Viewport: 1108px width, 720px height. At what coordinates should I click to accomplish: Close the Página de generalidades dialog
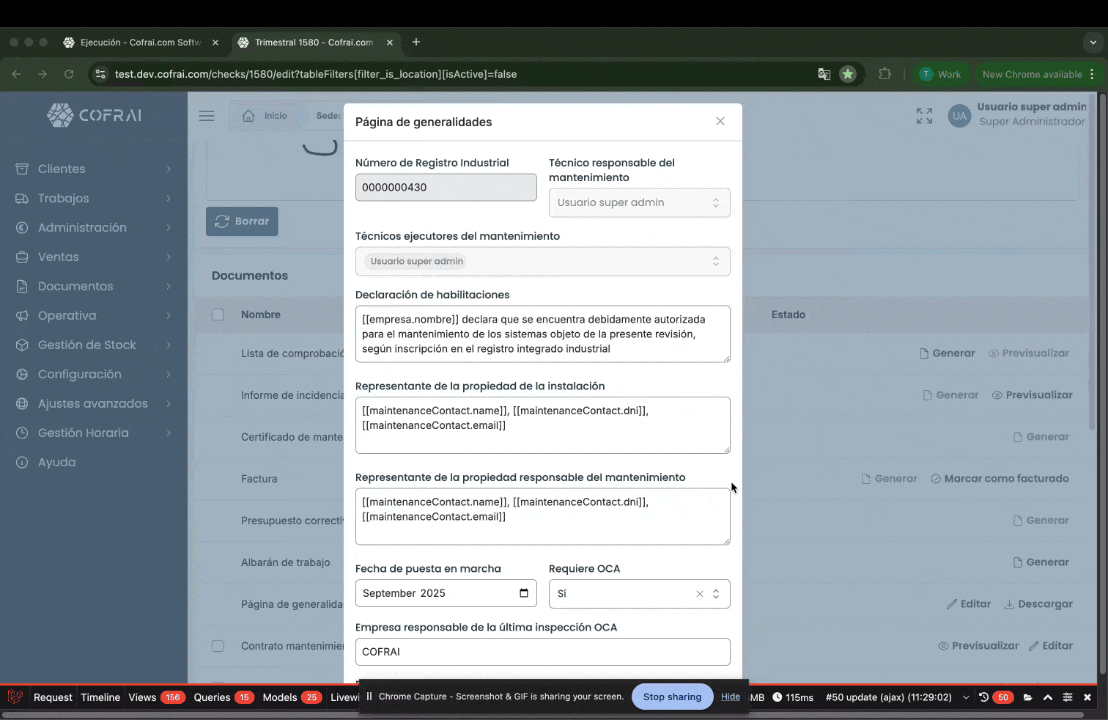click(x=720, y=121)
